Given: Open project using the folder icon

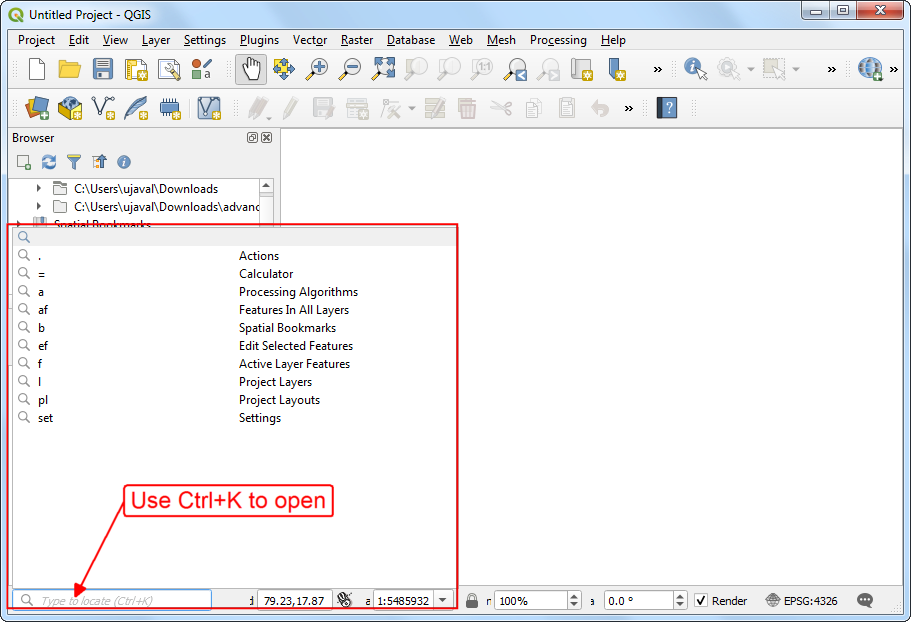Looking at the screenshot, I should (x=70, y=69).
